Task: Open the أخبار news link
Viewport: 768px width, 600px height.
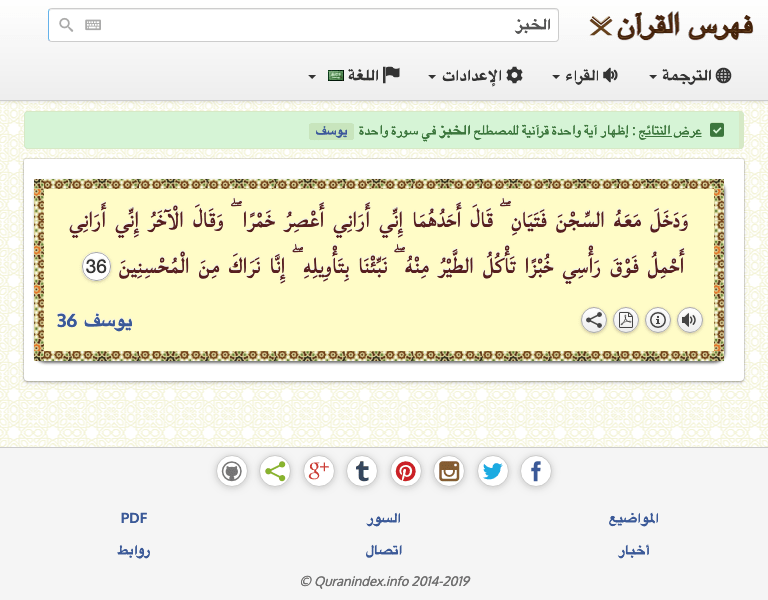Action: pos(633,551)
